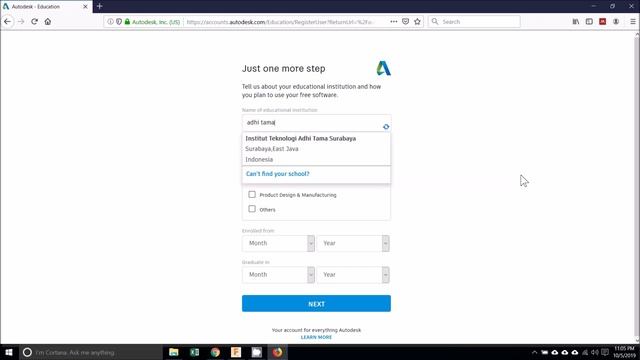The height and width of the screenshot is (360, 640).
Task: Open page actions three-dot menu
Action: 393,22
